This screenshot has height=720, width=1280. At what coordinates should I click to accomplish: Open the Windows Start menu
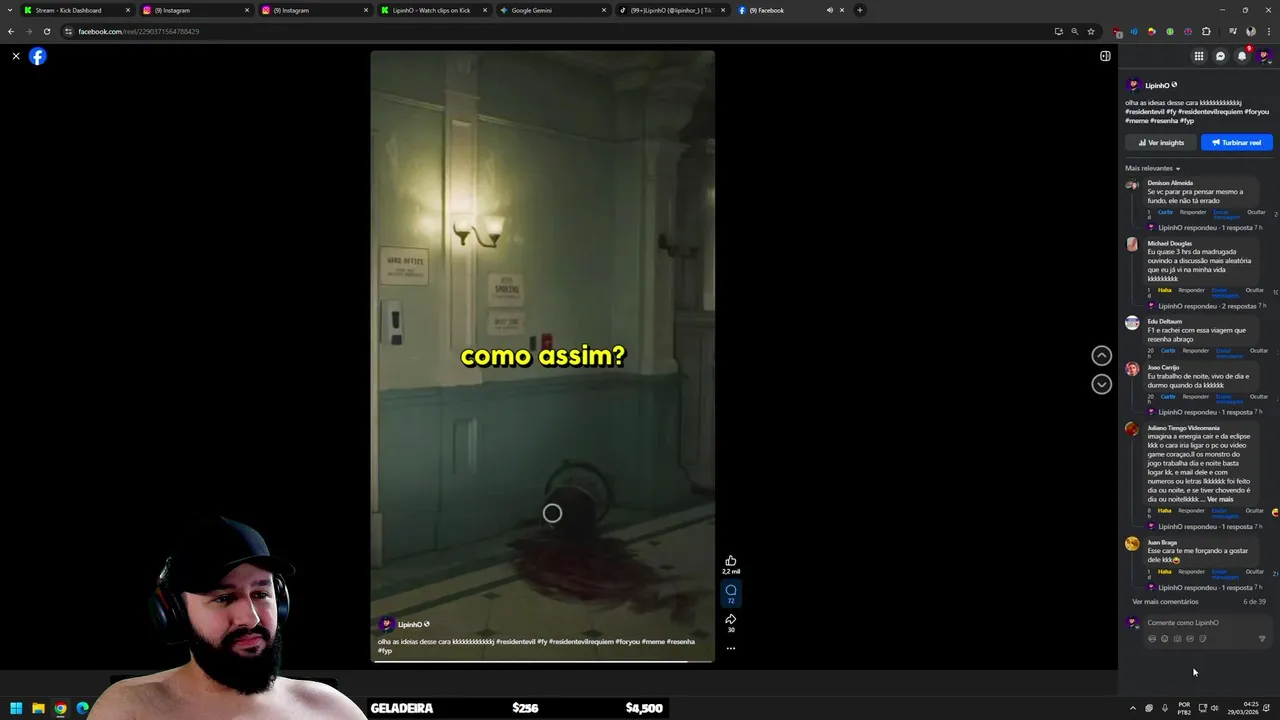click(x=16, y=708)
